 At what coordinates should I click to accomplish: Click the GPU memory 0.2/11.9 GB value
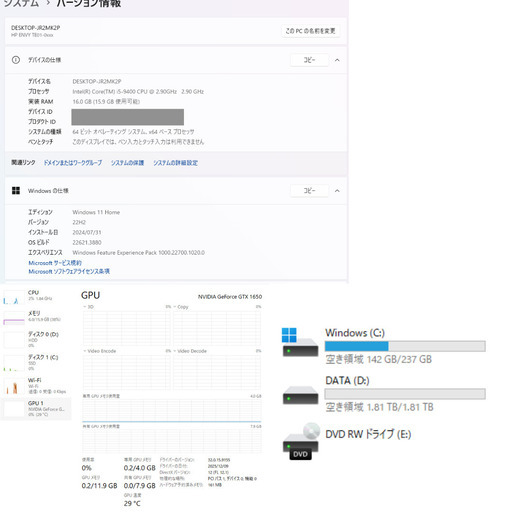(x=99, y=486)
